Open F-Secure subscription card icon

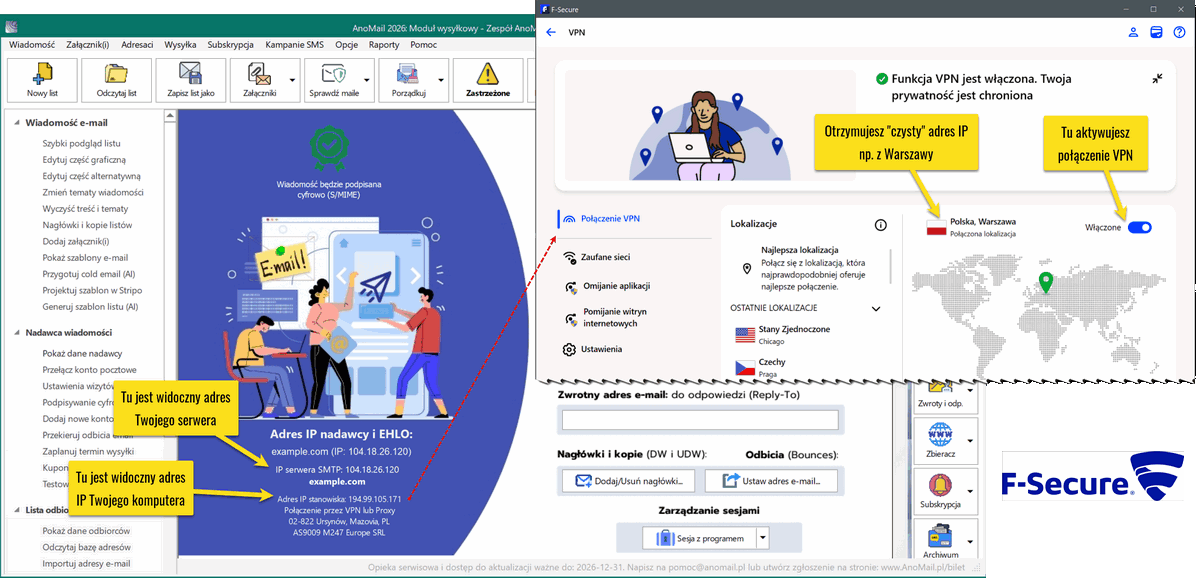pos(1156,32)
